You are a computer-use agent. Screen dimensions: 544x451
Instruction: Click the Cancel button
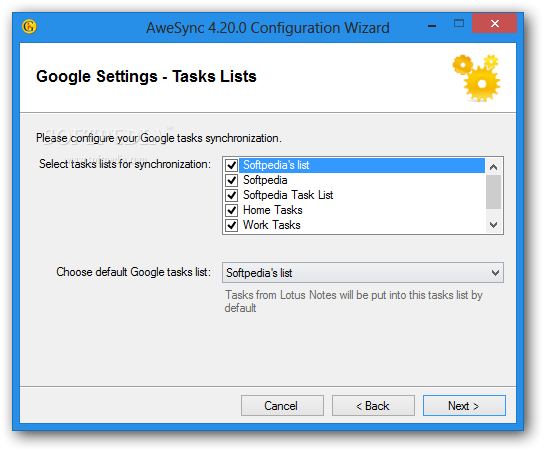pos(282,405)
